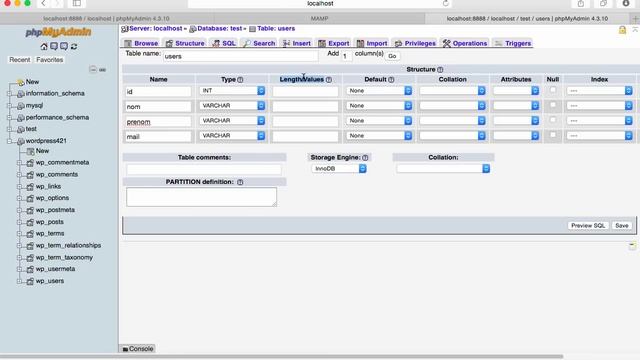Open the Operations tab
640x360 pixels.
465,43
